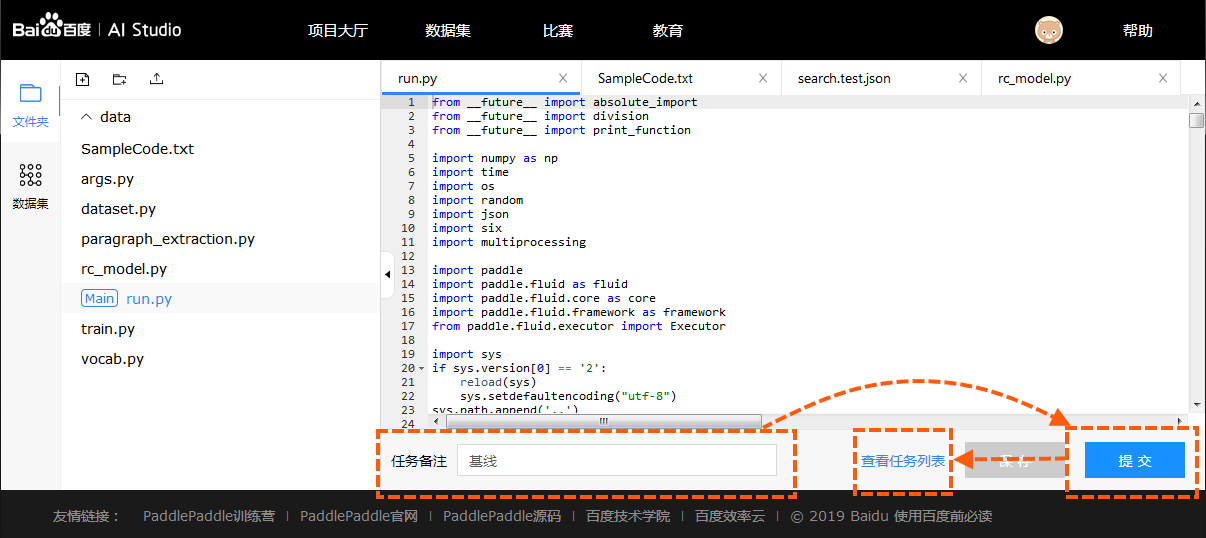The width and height of the screenshot is (1206, 538).
Task: Click the new folder icon
Action: point(119,79)
